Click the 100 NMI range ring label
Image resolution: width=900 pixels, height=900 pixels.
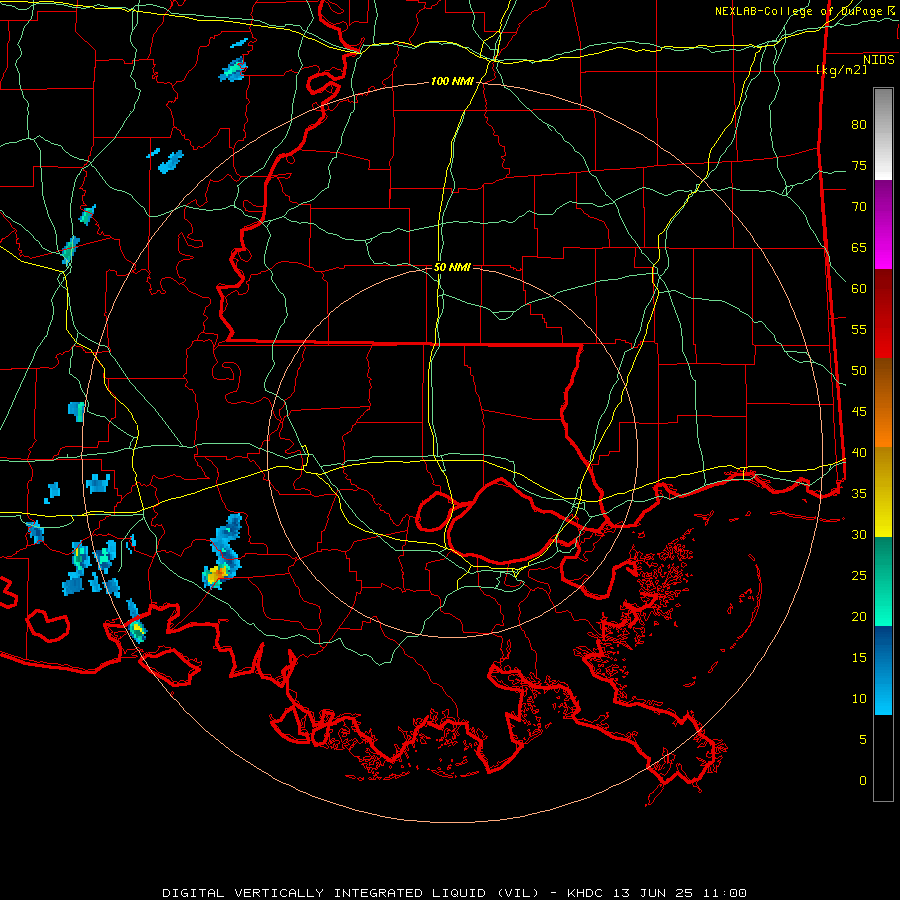pyautogui.click(x=452, y=82)
